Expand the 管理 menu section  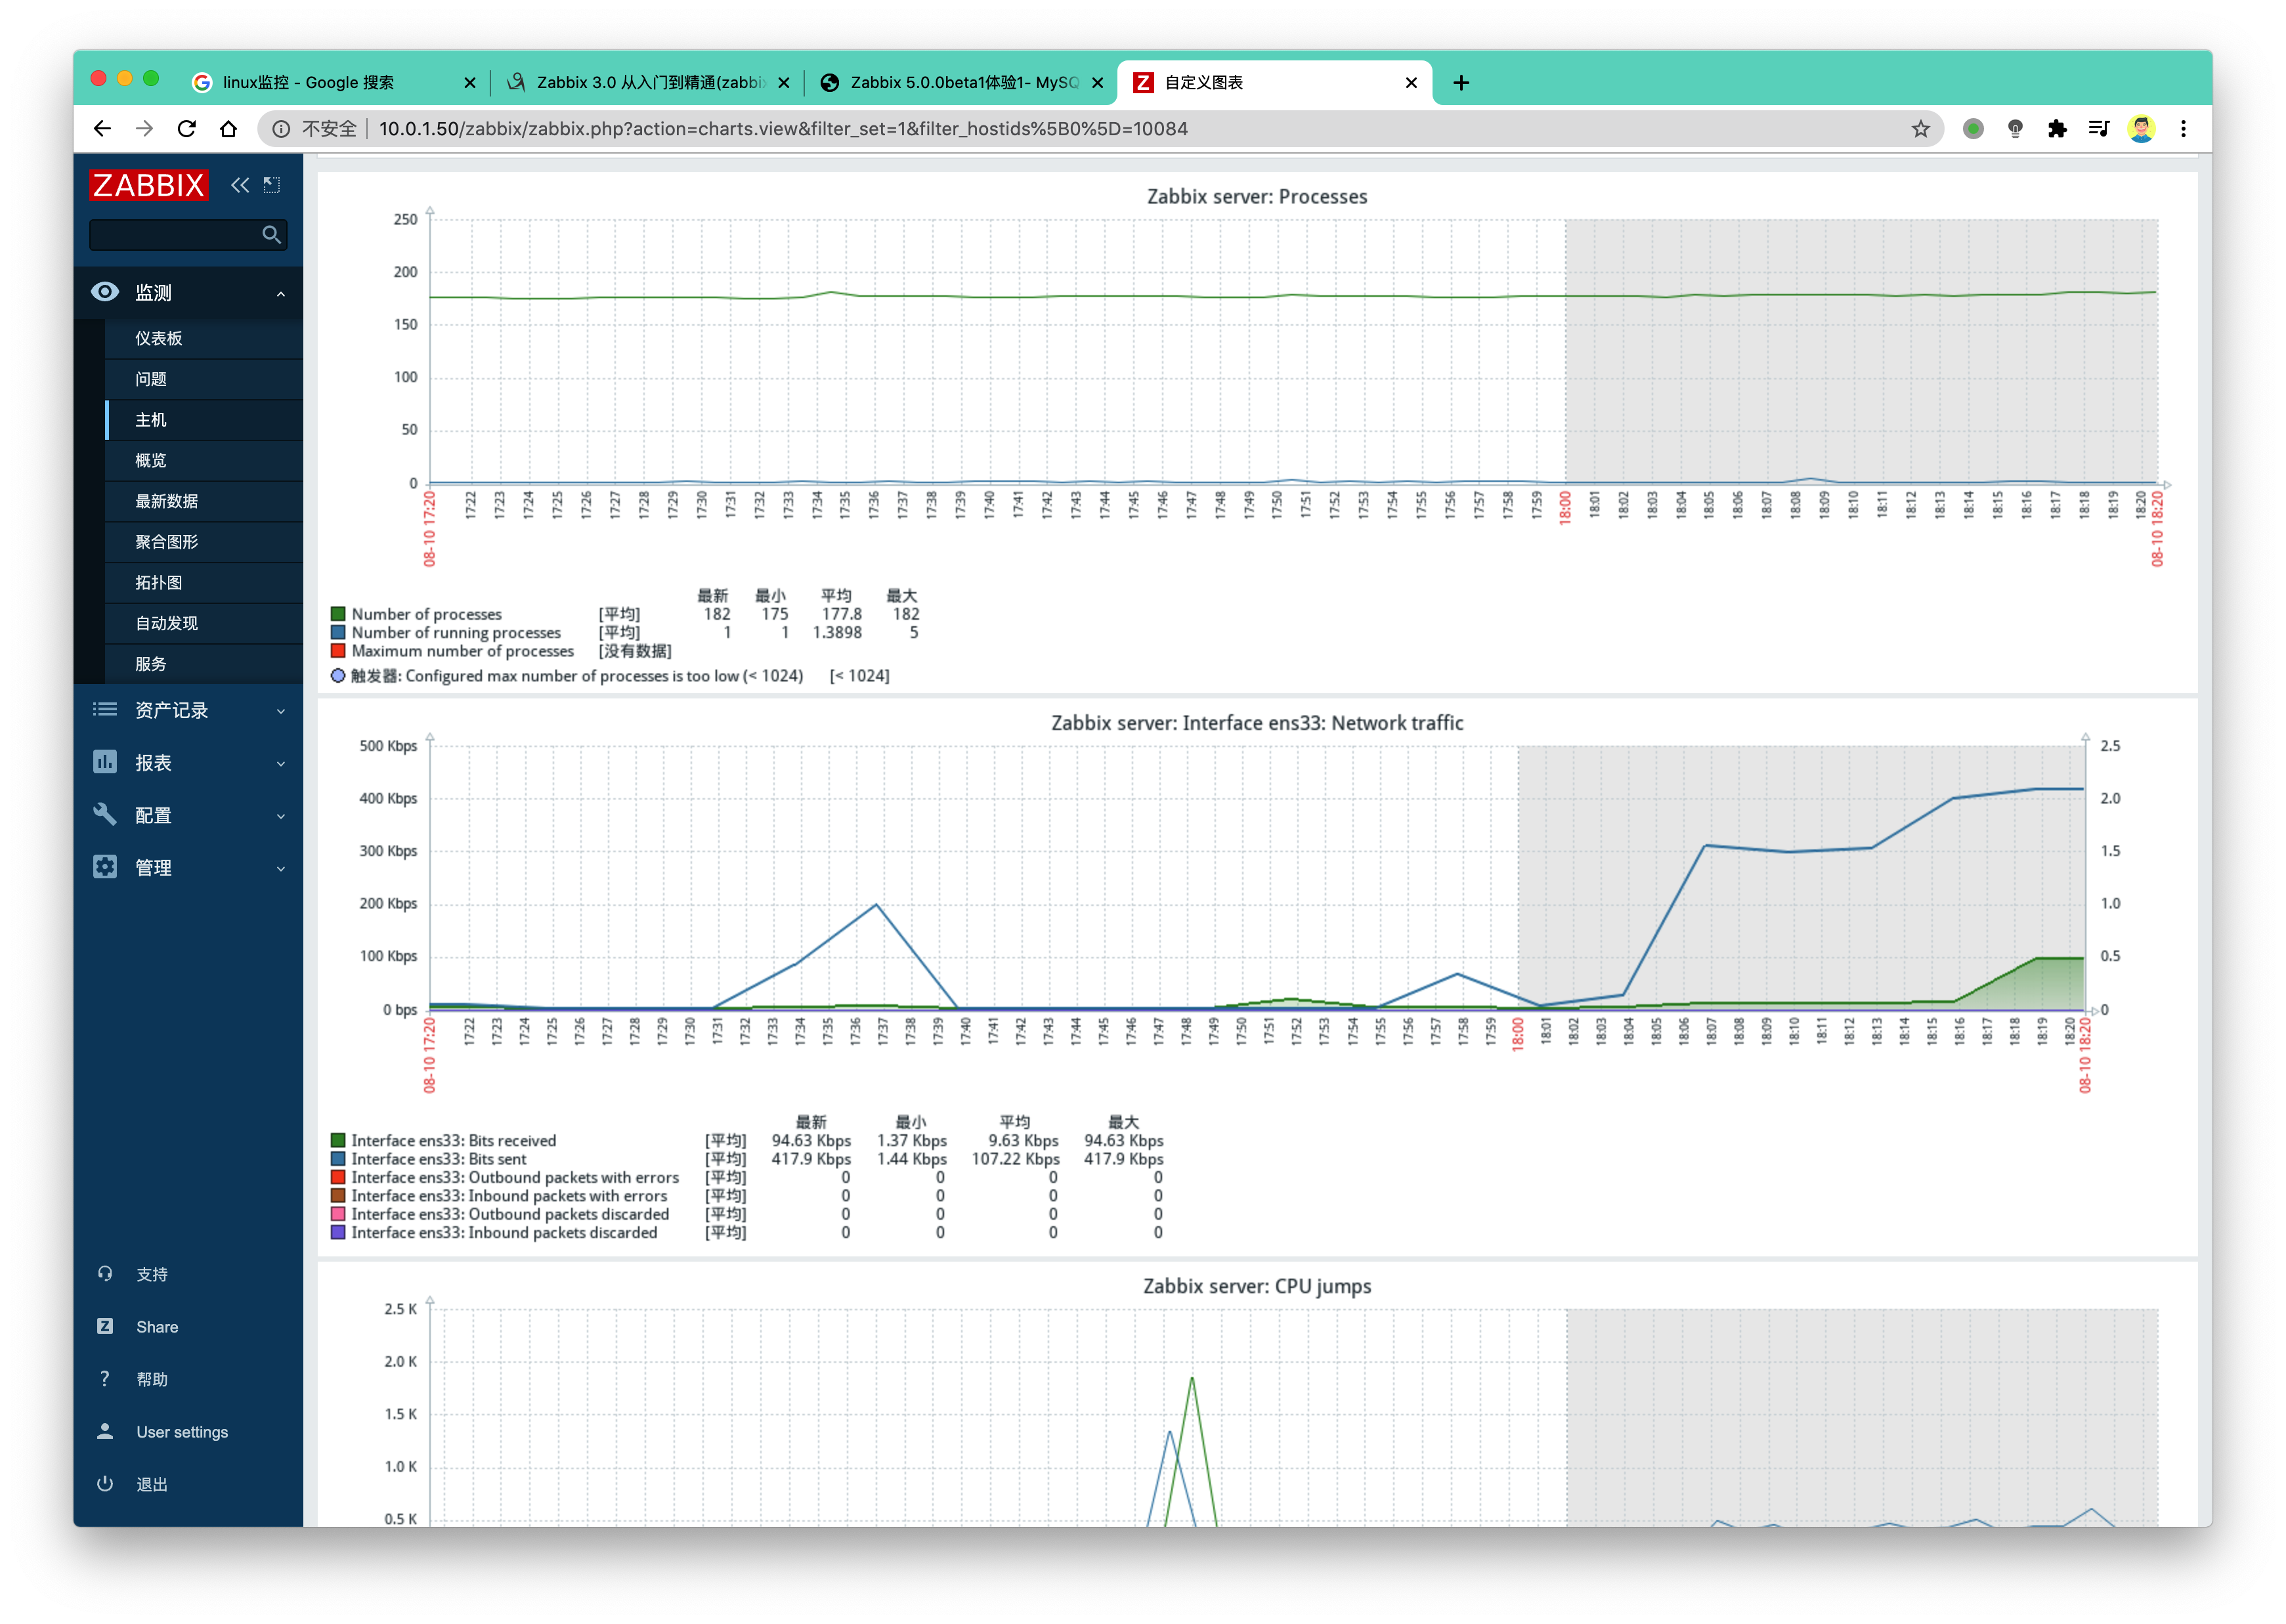pos(281,869)
